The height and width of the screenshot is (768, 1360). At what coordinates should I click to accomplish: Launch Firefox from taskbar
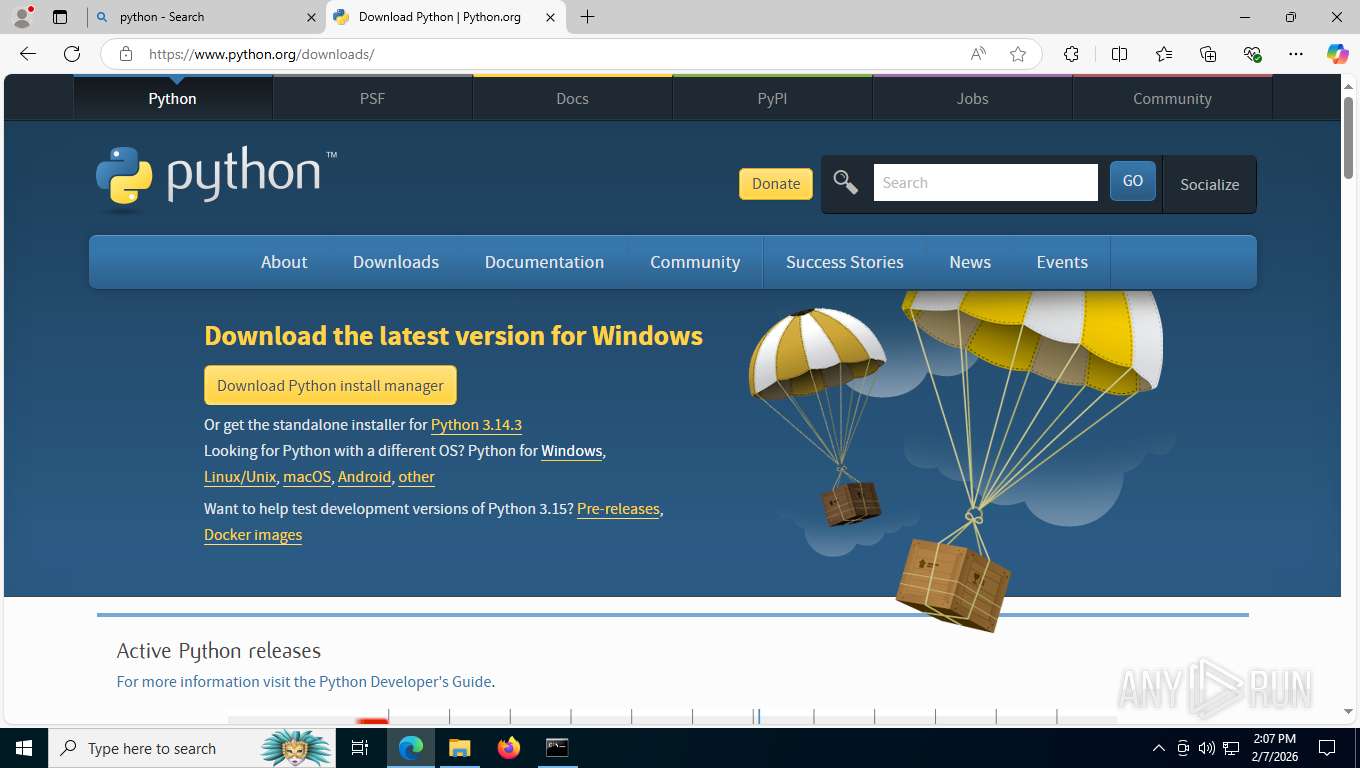[508, 748]
